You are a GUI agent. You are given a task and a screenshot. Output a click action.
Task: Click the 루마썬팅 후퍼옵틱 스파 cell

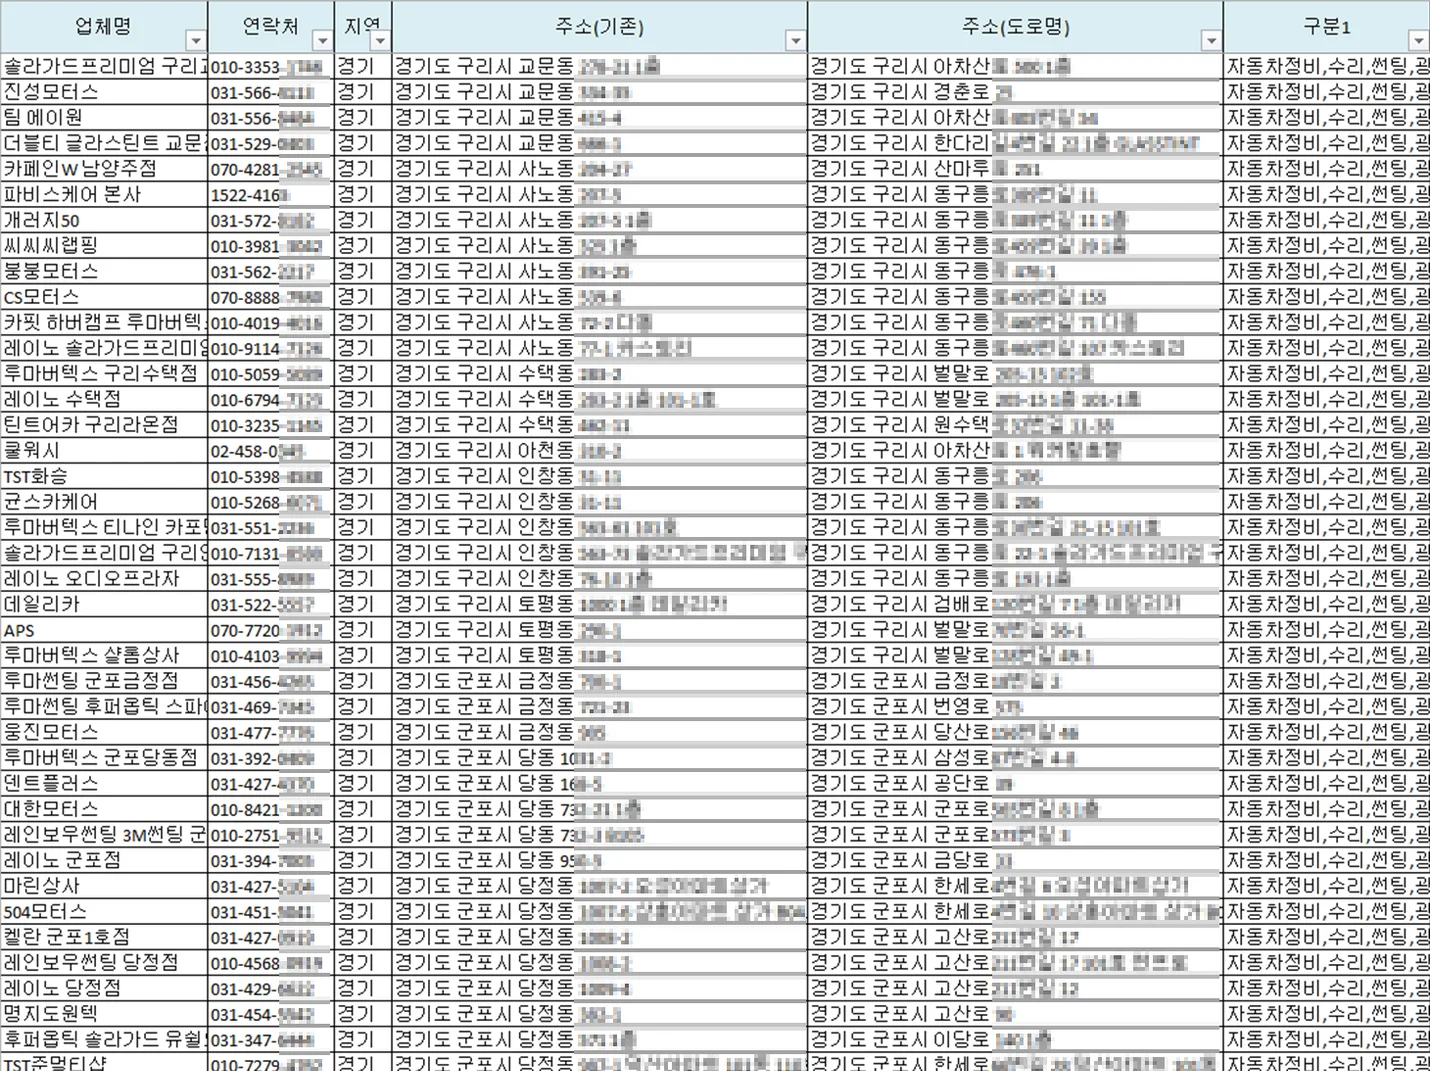(104, 707)
